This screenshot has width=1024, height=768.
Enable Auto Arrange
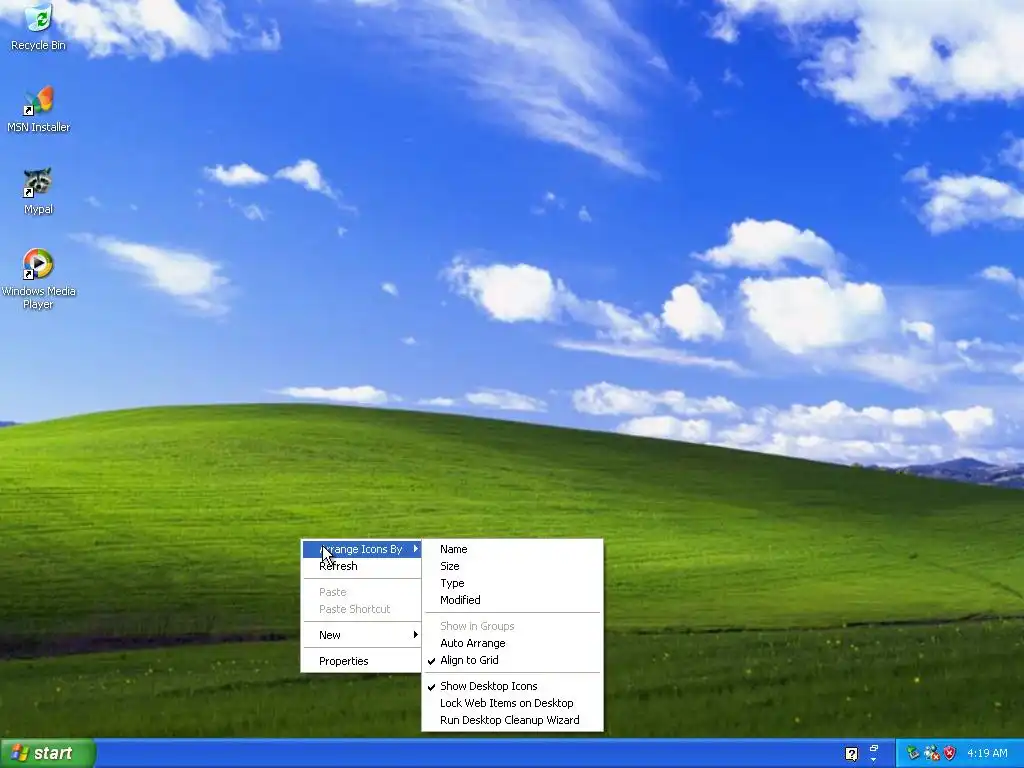click(x=513, y=643)
